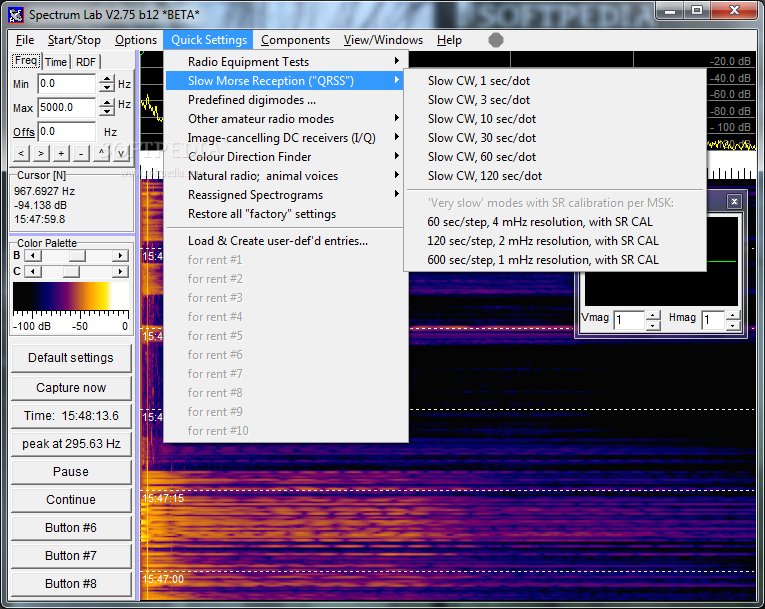The image size is (765, 609).
Task: Increase Max frequency with spinner up arrow
Action: click(x=106, y=103)
